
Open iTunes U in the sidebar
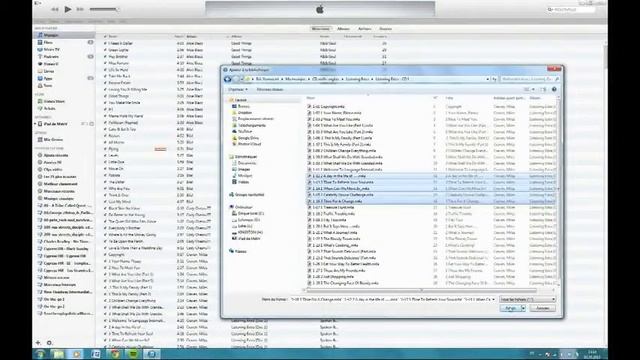tap(51, 64)
